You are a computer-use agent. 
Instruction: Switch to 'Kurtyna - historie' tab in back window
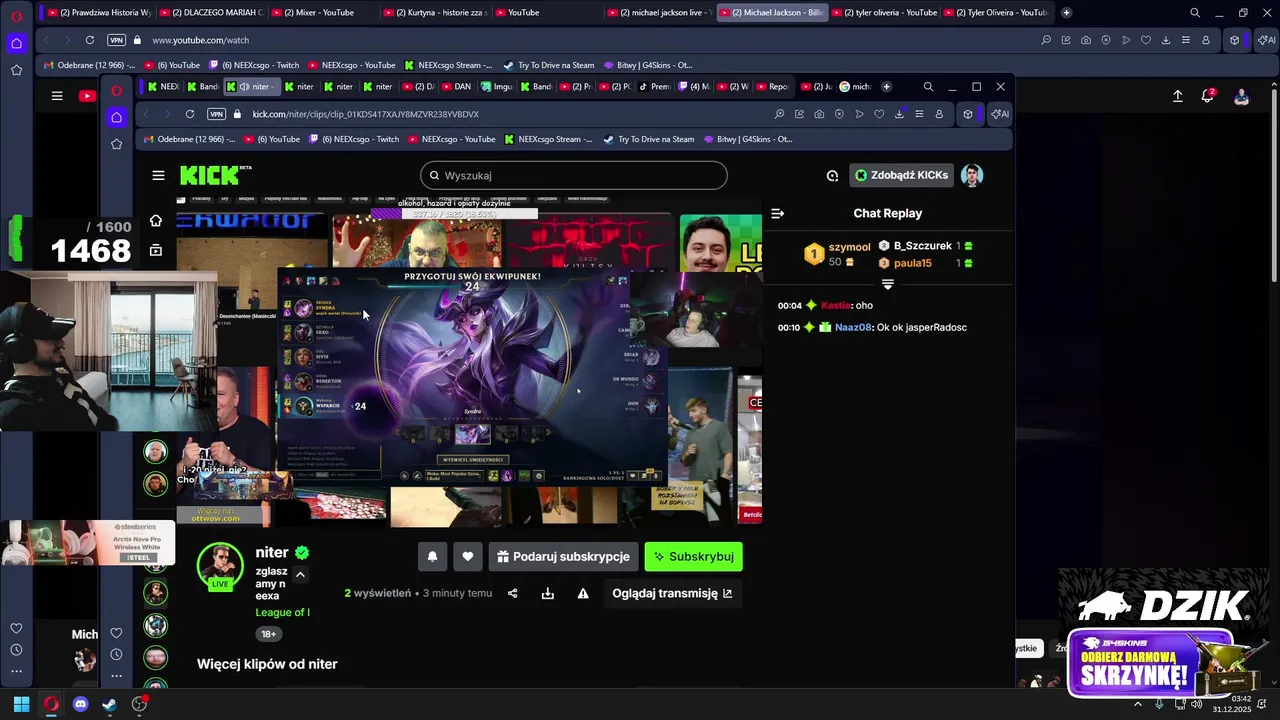tap(433, 13)
